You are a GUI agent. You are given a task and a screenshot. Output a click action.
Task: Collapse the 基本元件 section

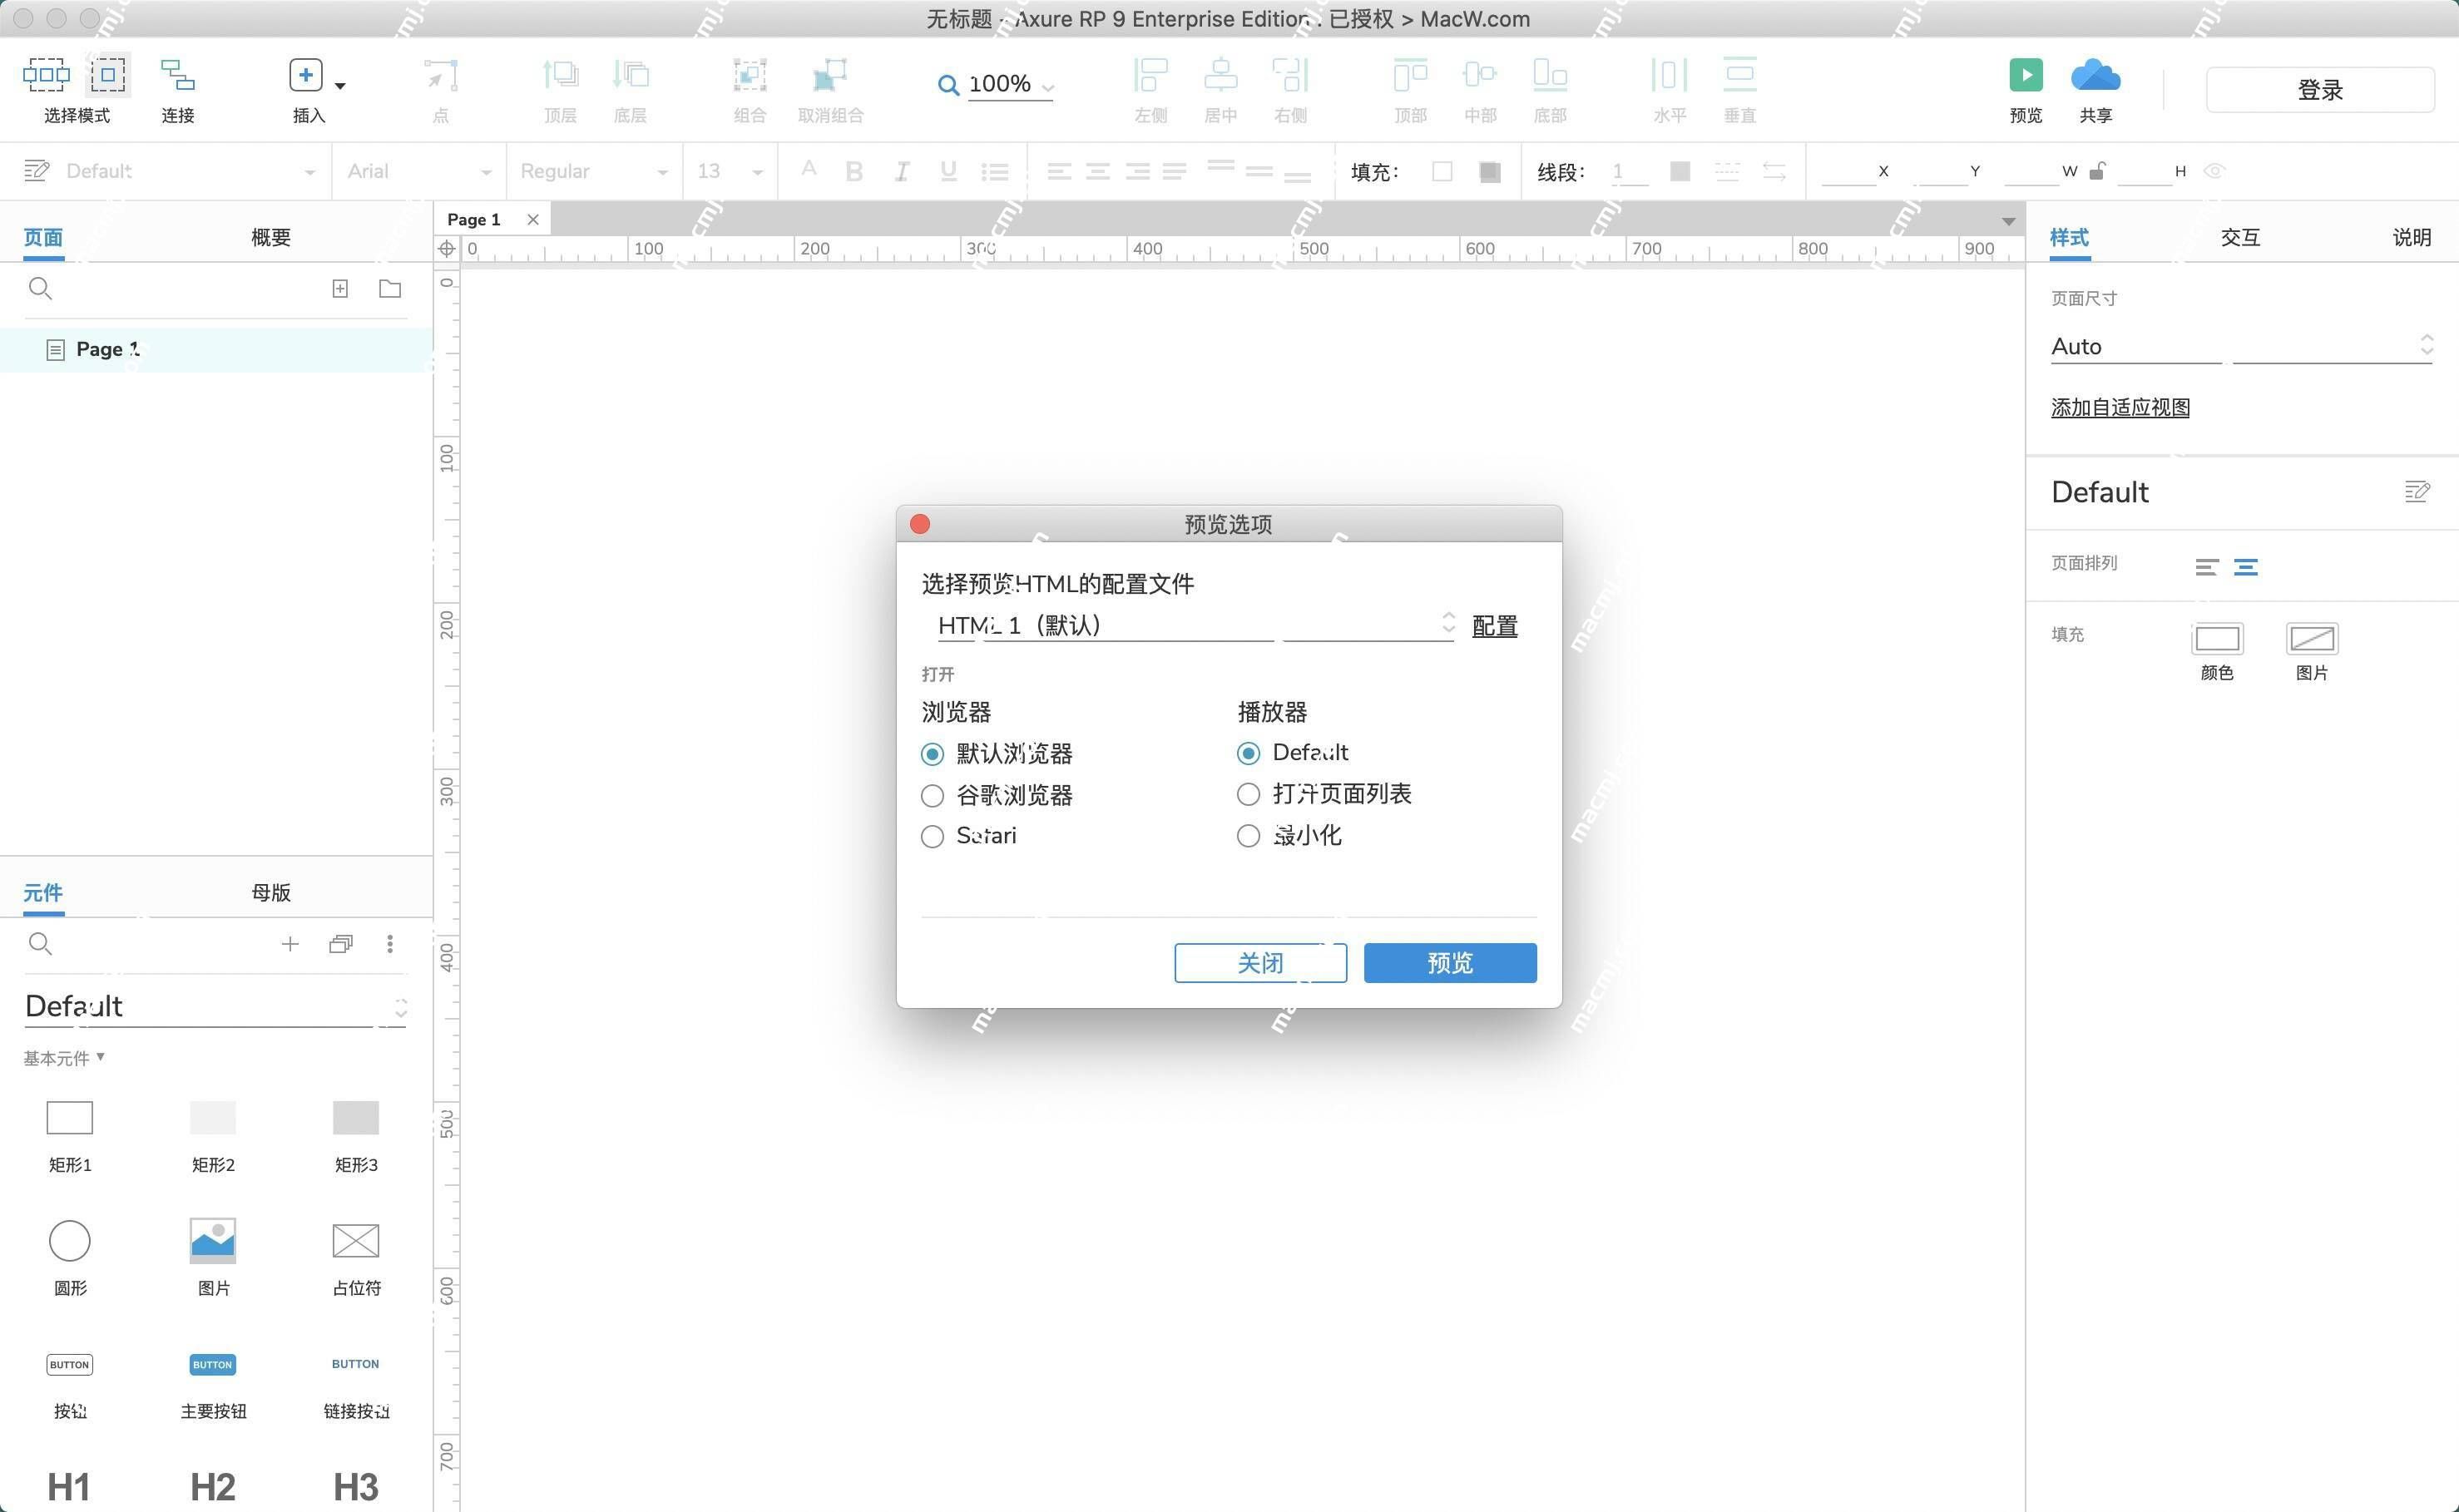[x=64, y=1058]
